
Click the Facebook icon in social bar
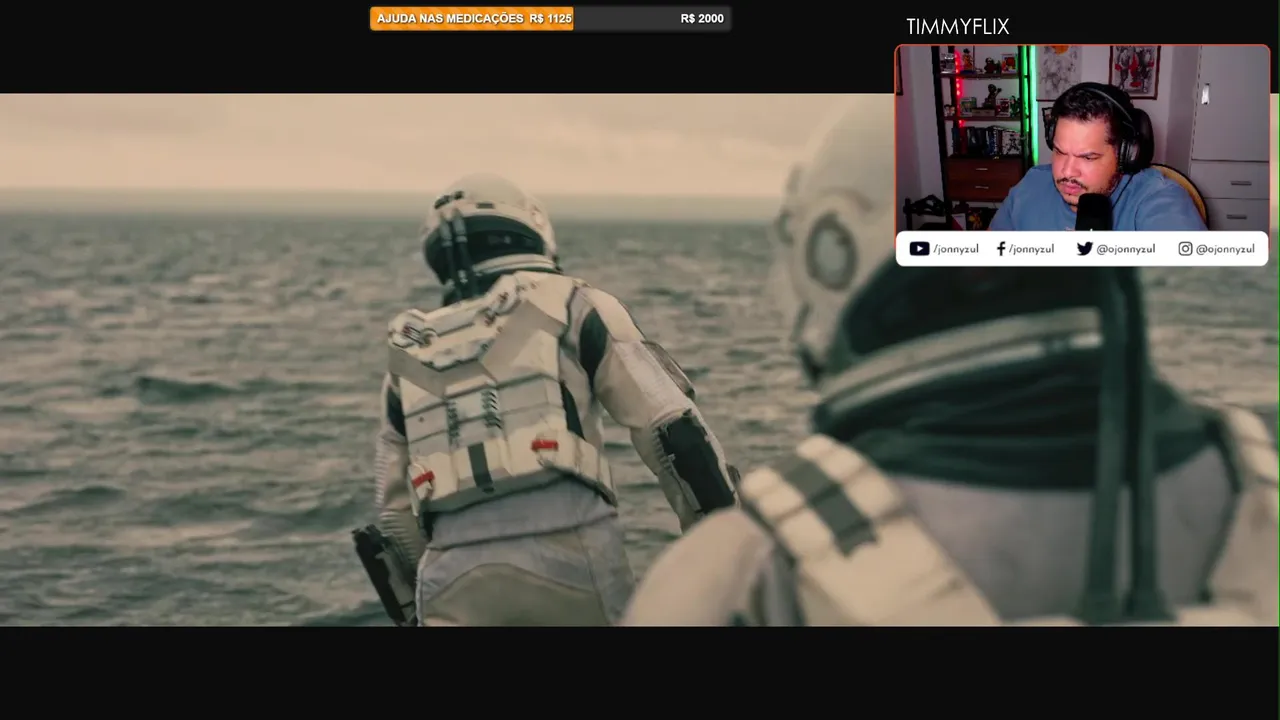point(1000,249)
